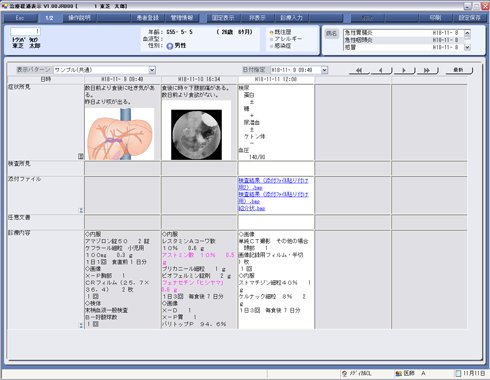490x380 pixels.
Task: Select 固定表示 in the toolbar
Action: pos(223,18)
